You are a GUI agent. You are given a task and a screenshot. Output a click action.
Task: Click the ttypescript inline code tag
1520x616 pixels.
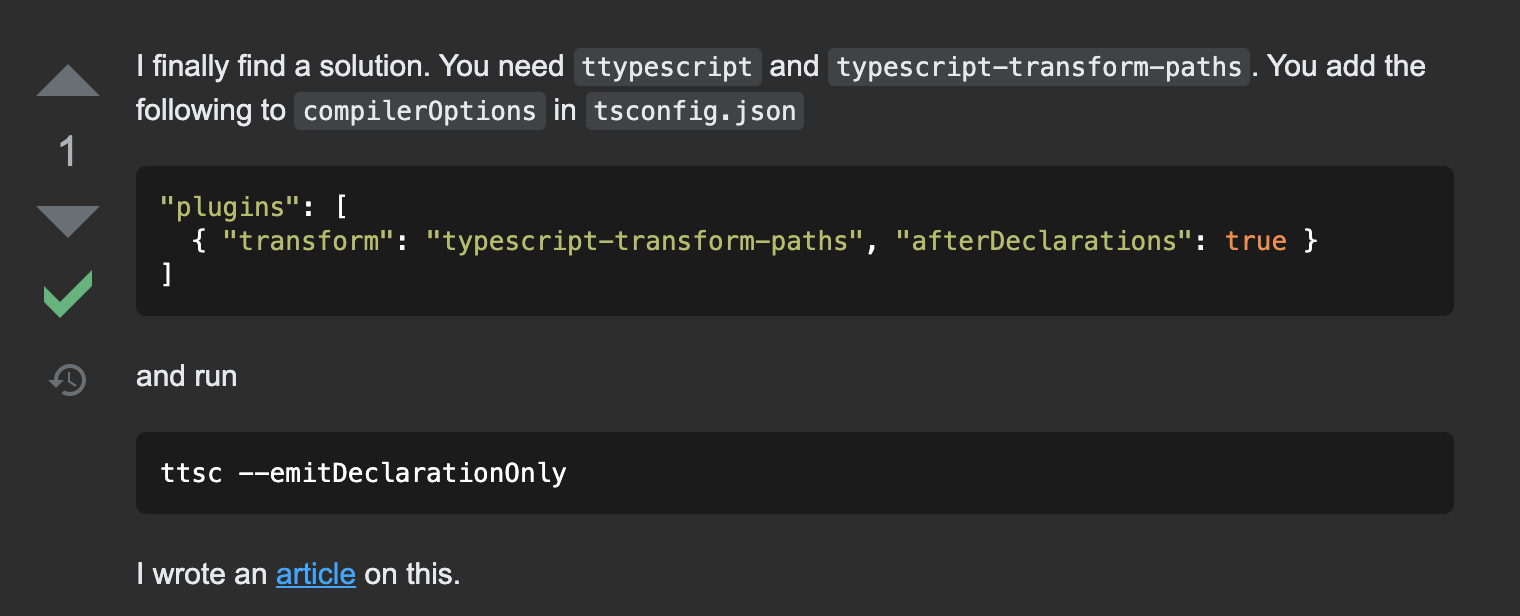coord(667,67)
